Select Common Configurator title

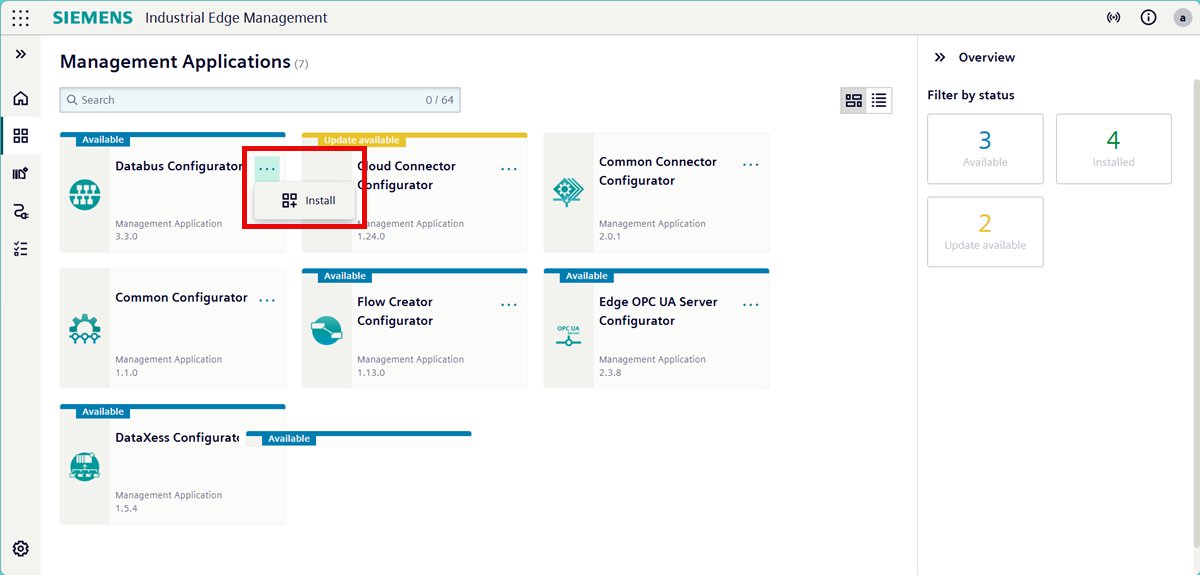pyautogui.click(x=181, y=298)
